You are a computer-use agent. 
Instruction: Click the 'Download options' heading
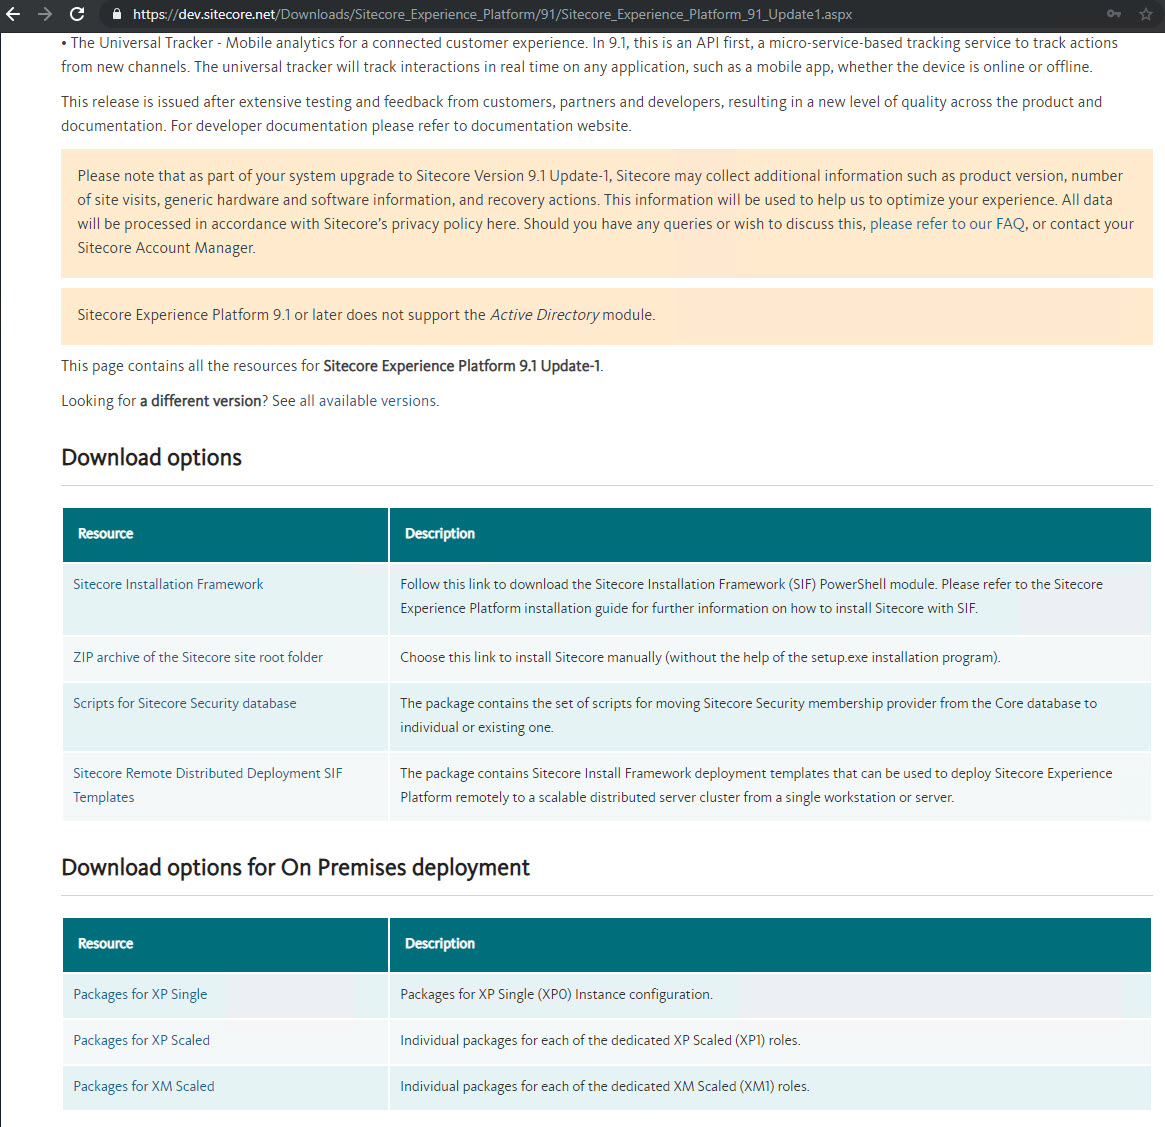(x=152, y=457)
